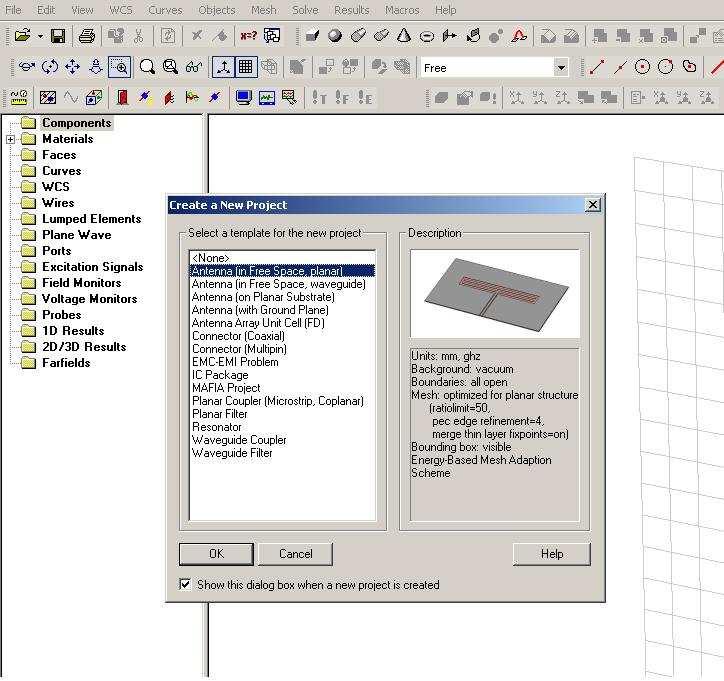Pick circle center point tool
The height and width of the screenshot is (681, 724).
[x=642, y=67]
